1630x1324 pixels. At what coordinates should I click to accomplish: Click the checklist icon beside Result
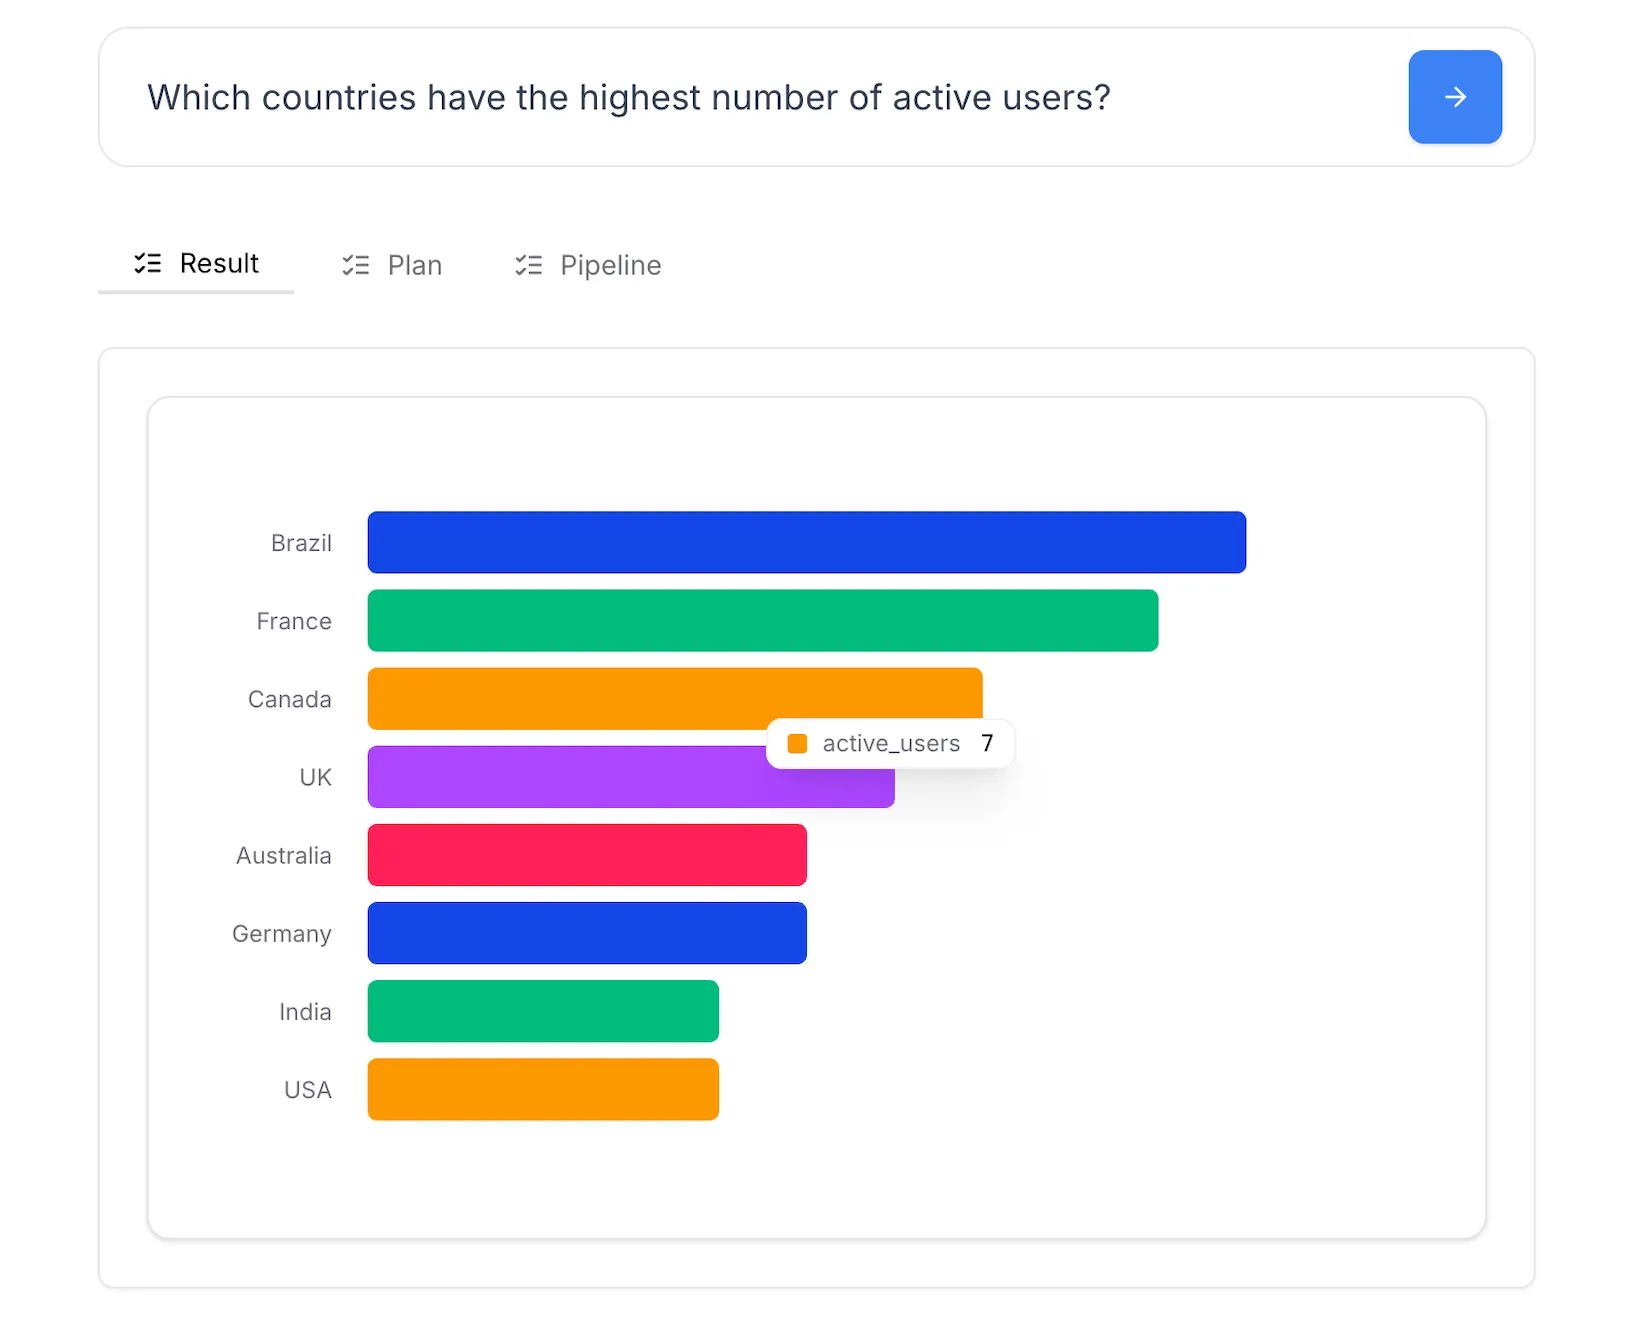tap(148, 263)
